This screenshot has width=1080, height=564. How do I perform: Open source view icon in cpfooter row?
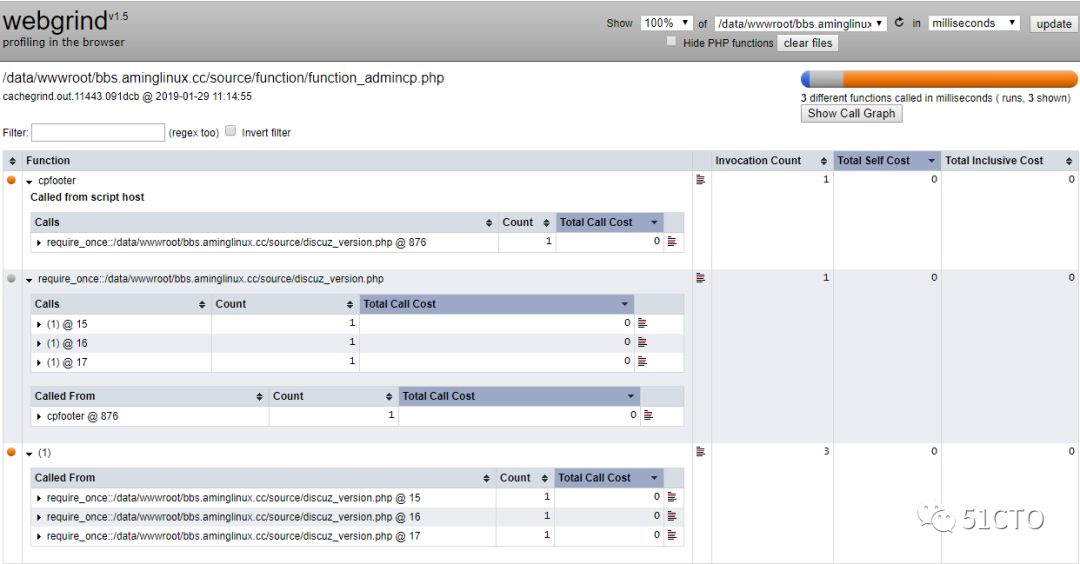[x=700, y=180]
